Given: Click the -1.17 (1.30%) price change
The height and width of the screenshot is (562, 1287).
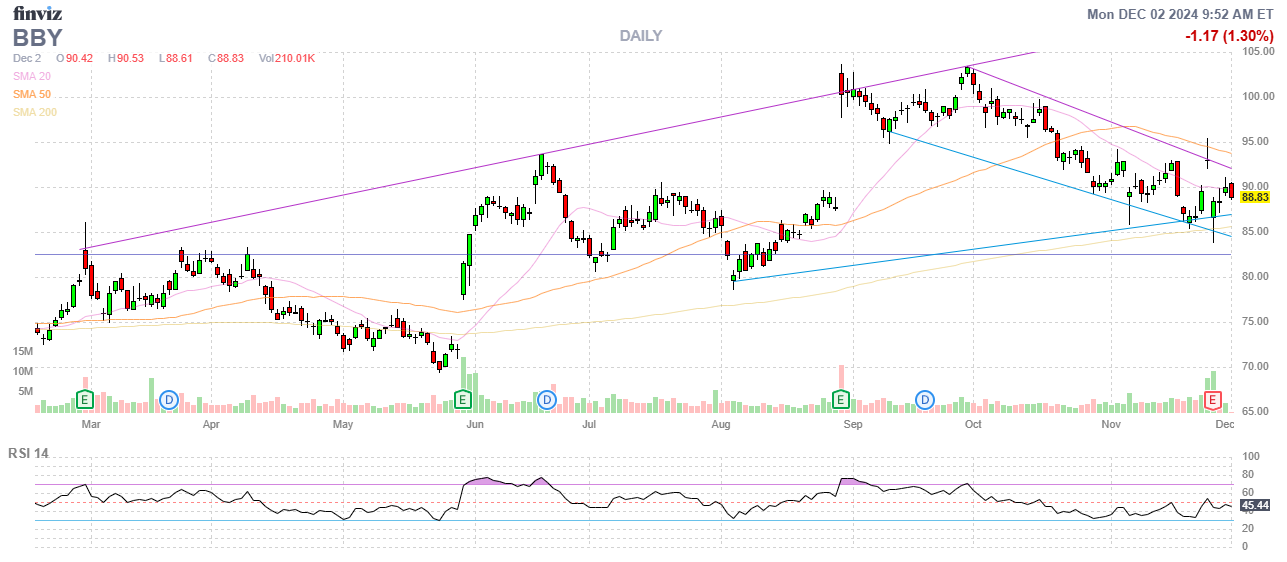Looking at the screenshot, I should point(1227,36).
